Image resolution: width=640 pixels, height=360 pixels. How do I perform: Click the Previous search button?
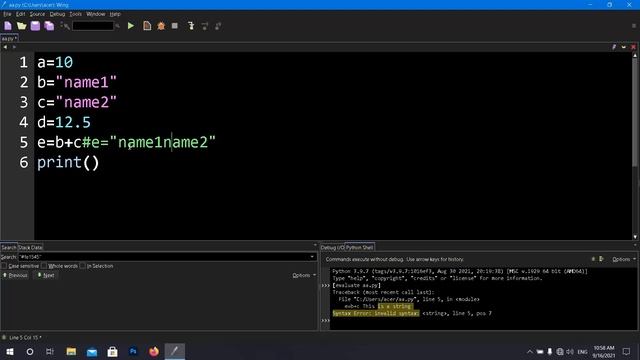[x=15, y=276]
